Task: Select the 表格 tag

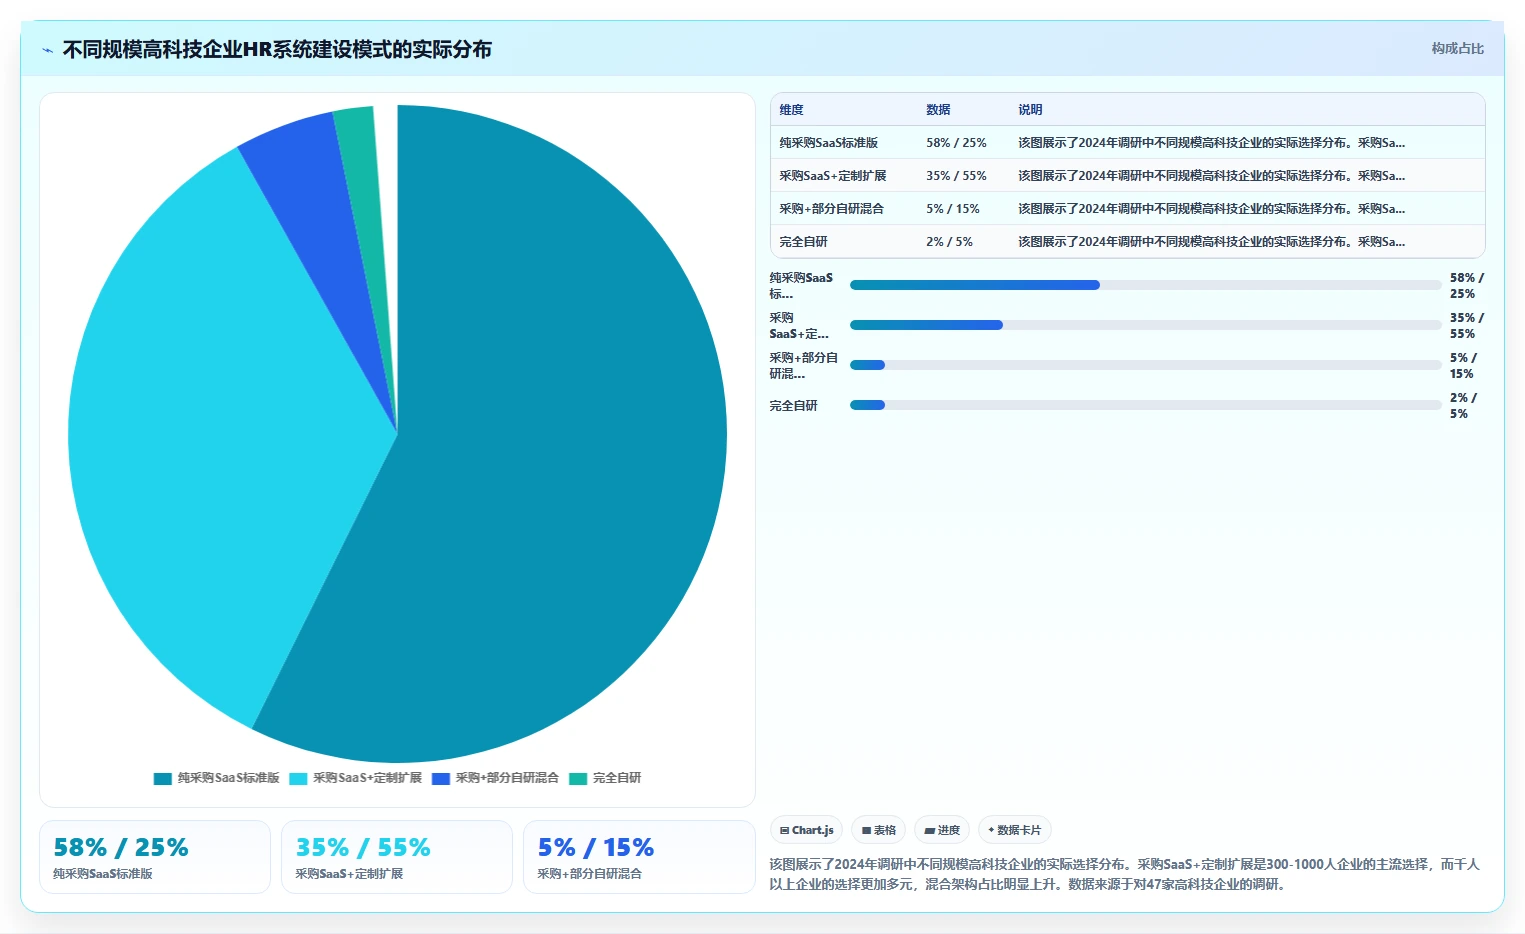Action: 879,830
